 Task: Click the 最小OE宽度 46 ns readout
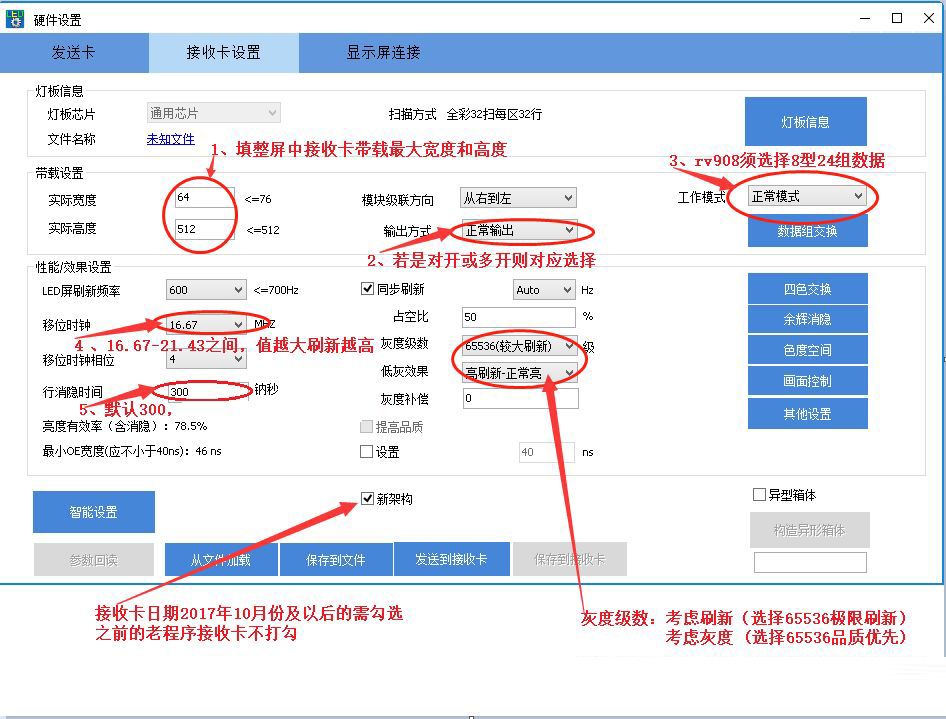[x=132, y=451]
